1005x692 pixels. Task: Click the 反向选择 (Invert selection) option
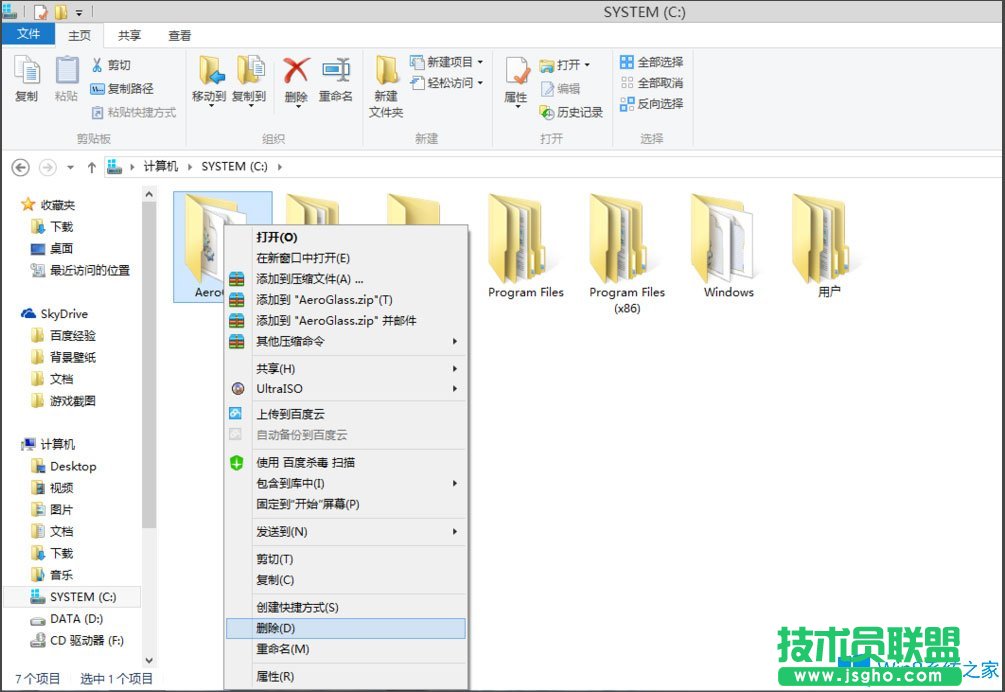tap(659, 105)
